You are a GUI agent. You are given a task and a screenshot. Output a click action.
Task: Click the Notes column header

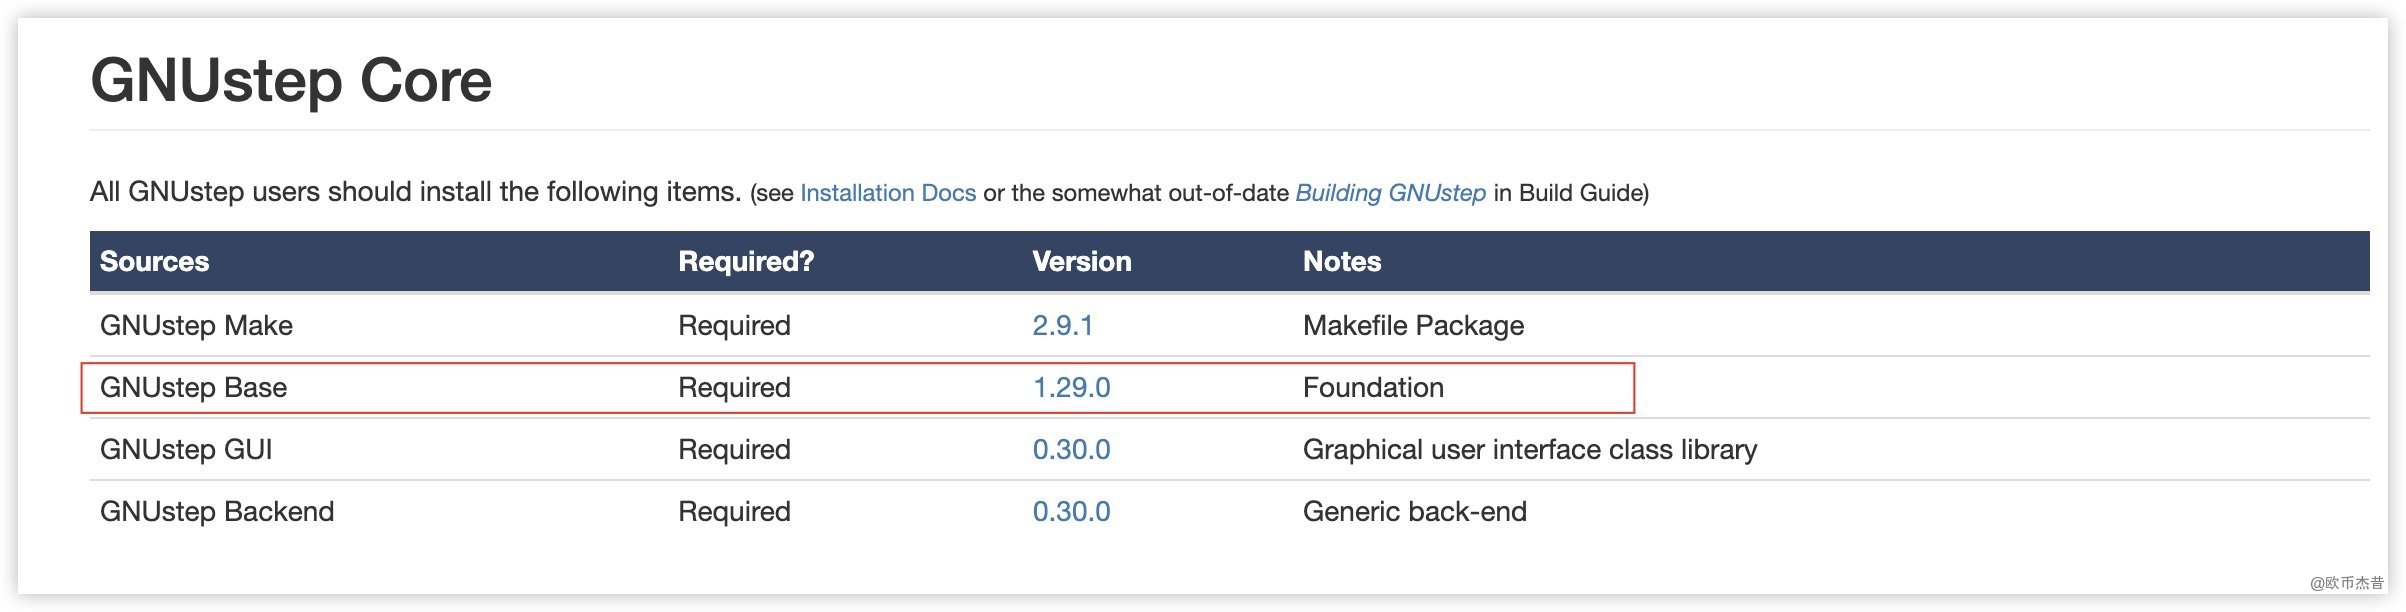(x=1341, y=262)
